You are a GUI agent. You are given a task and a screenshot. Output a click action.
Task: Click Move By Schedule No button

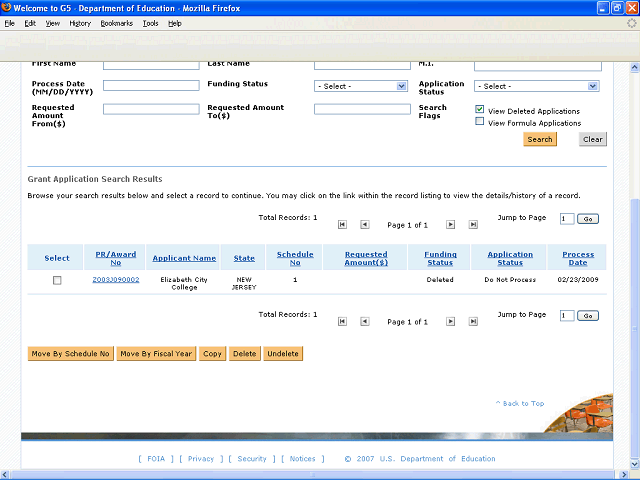[x=70, y=353]
